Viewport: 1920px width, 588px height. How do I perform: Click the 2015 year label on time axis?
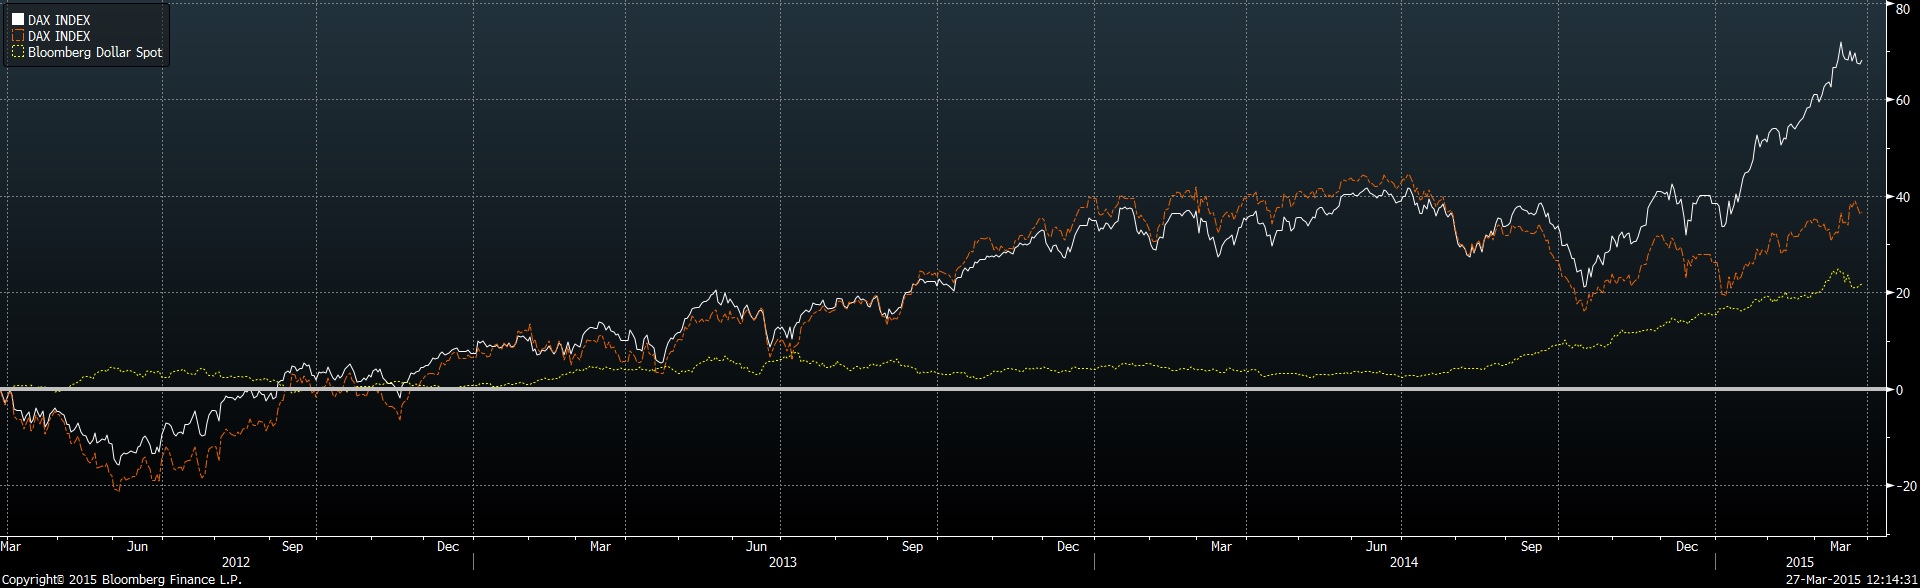[x=1799, y=562]
